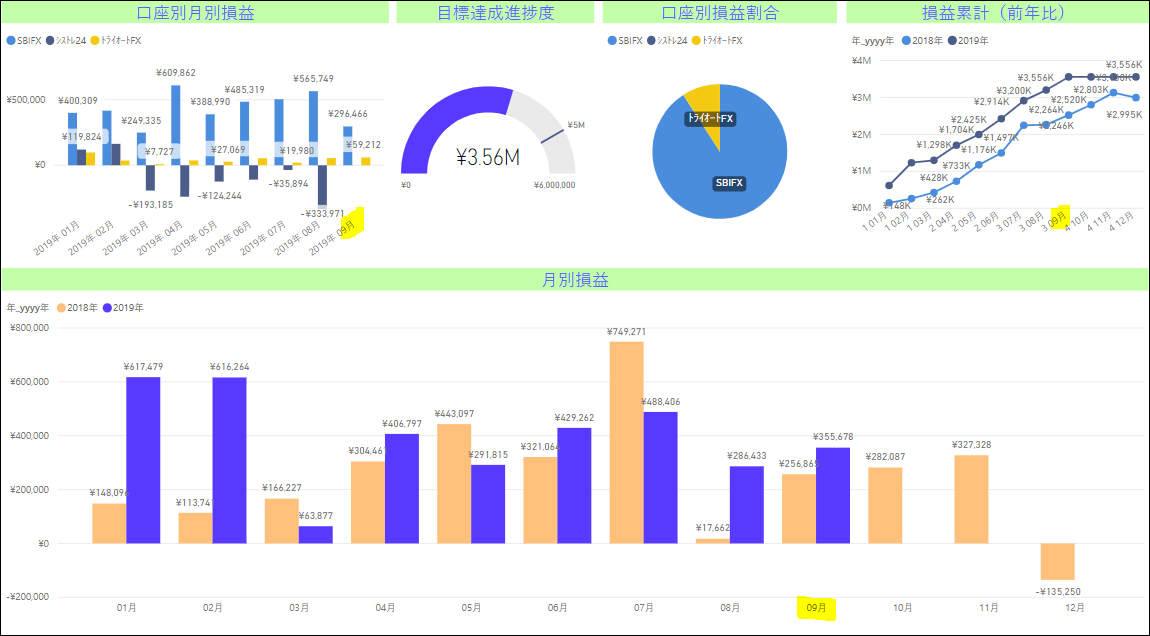Screen dimensions: 1150x636
Task: Select the 2019年 bar for 06月 (¥429,262)
Action: [x=574, y=486]
